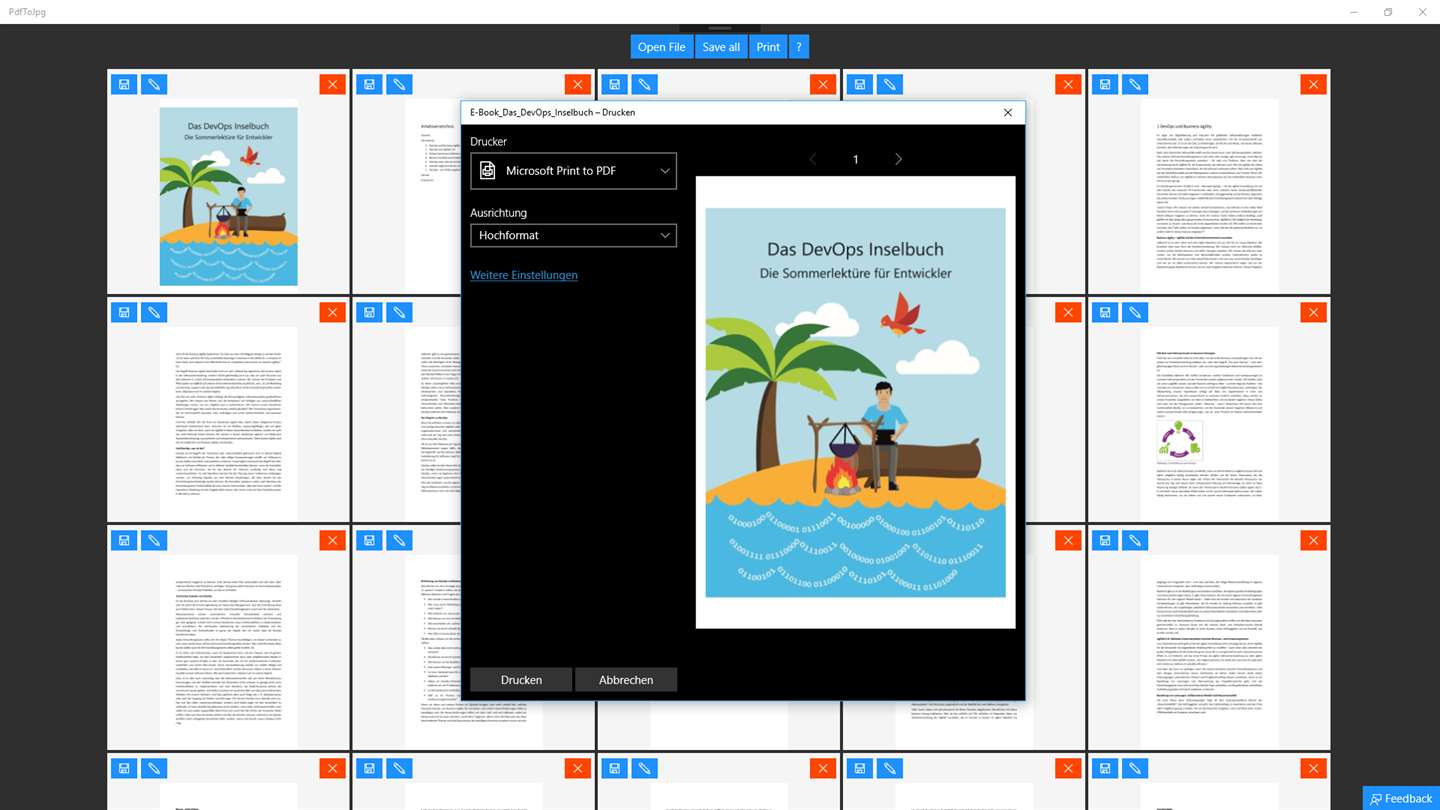Edit the Inhaltsverzeichnis page thumbnail

[x=399, y=85]
